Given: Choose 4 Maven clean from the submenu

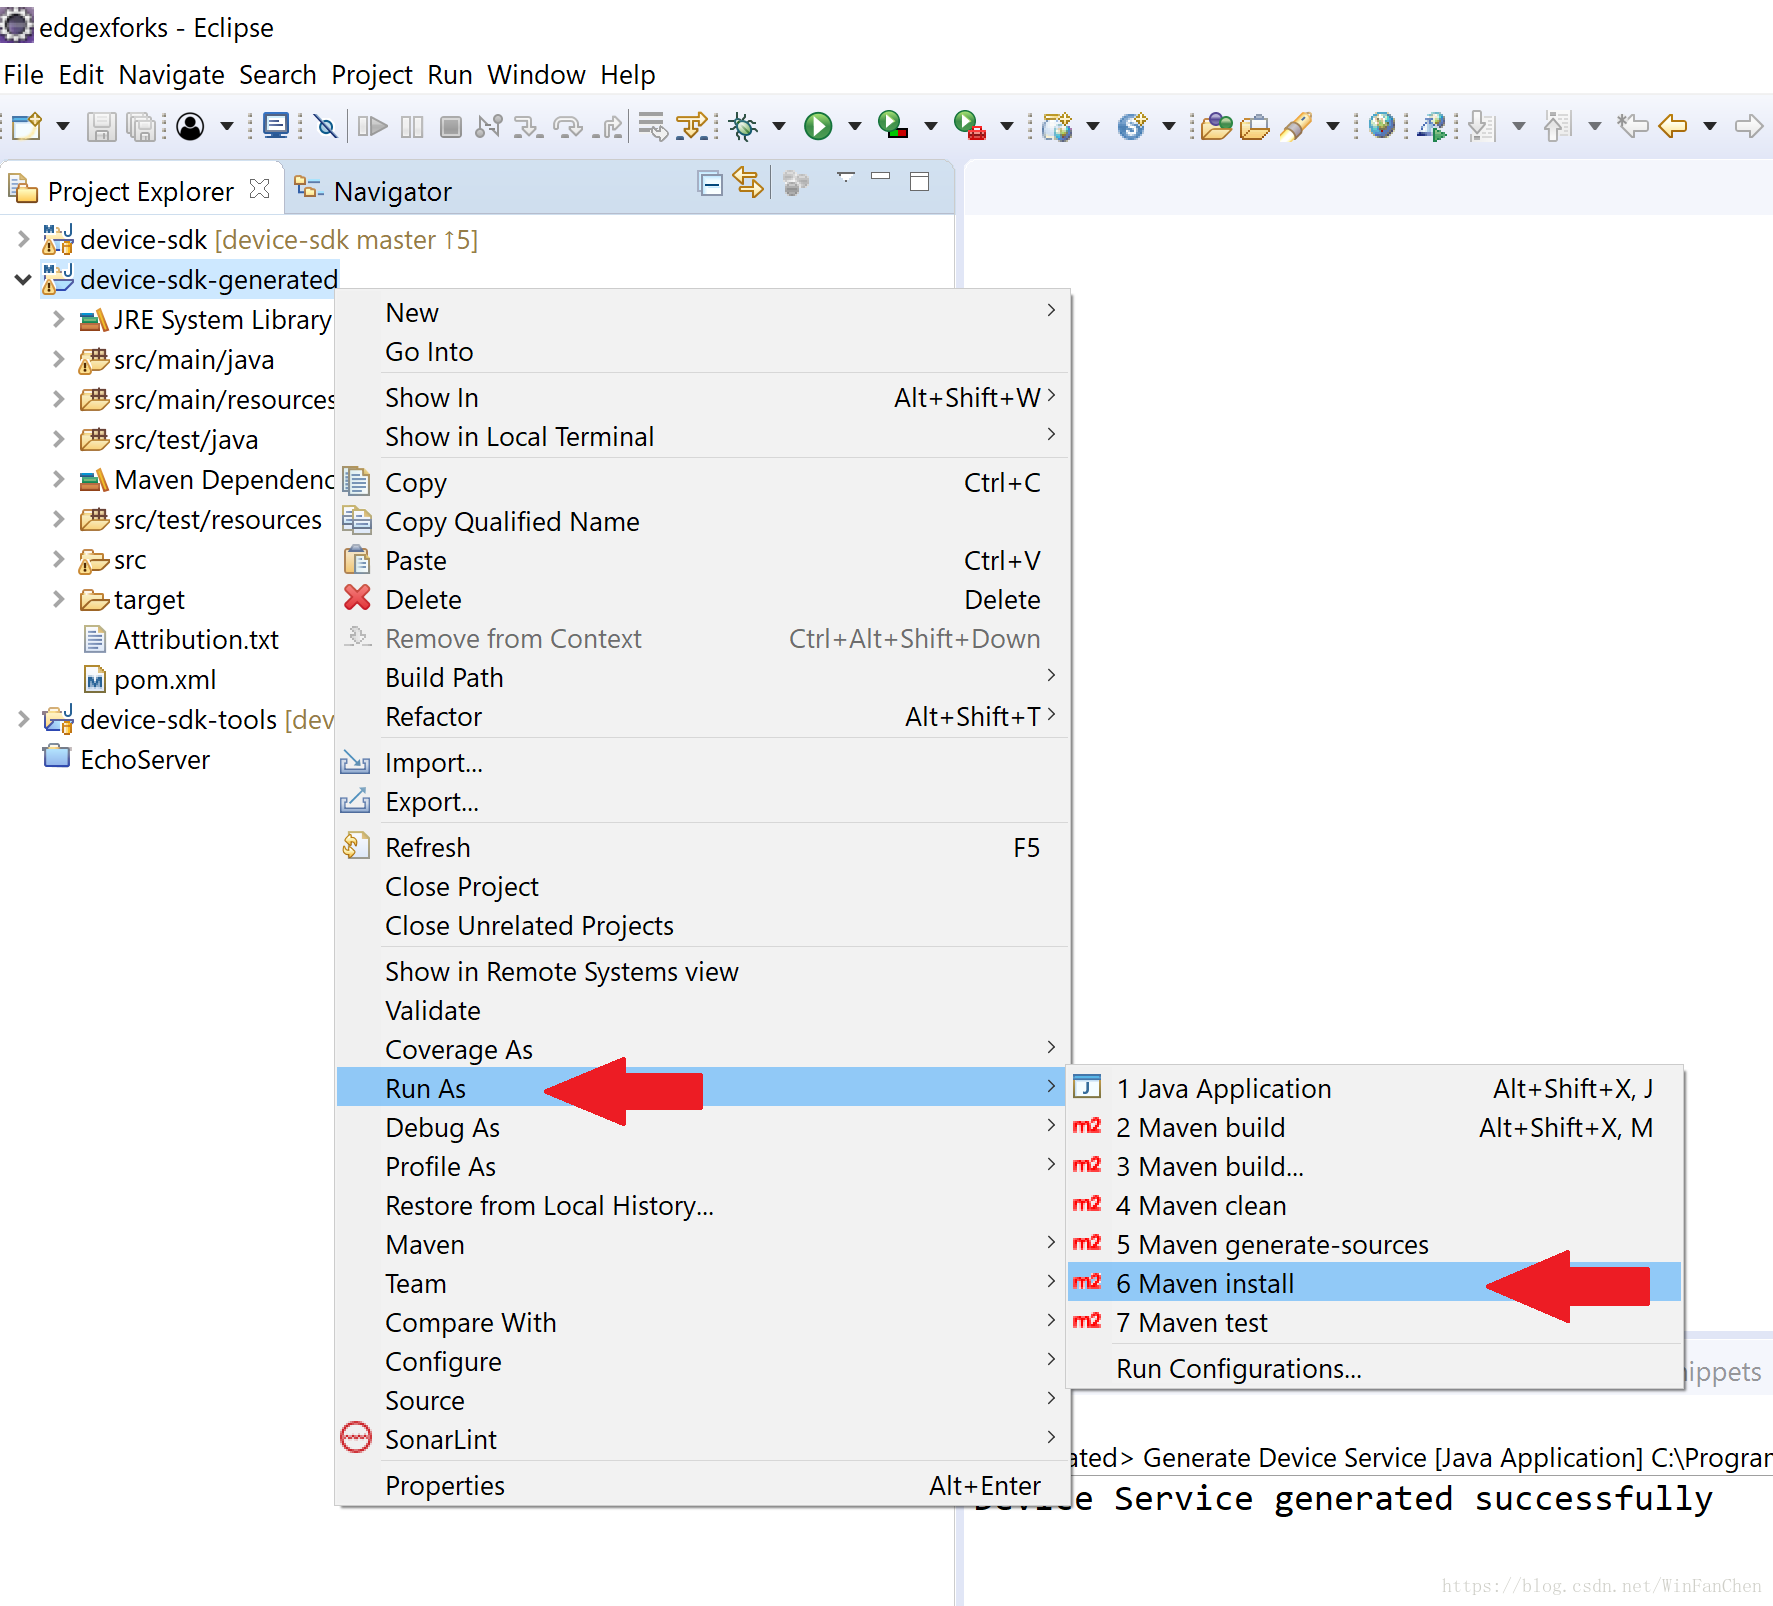Looking at the screenshot, I should pos(1375,1204).
